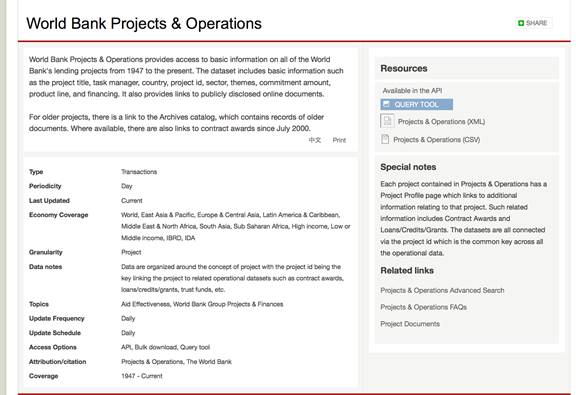Click the first description paragraph
Screen dimensions: 576x395
tap(186, 76)
